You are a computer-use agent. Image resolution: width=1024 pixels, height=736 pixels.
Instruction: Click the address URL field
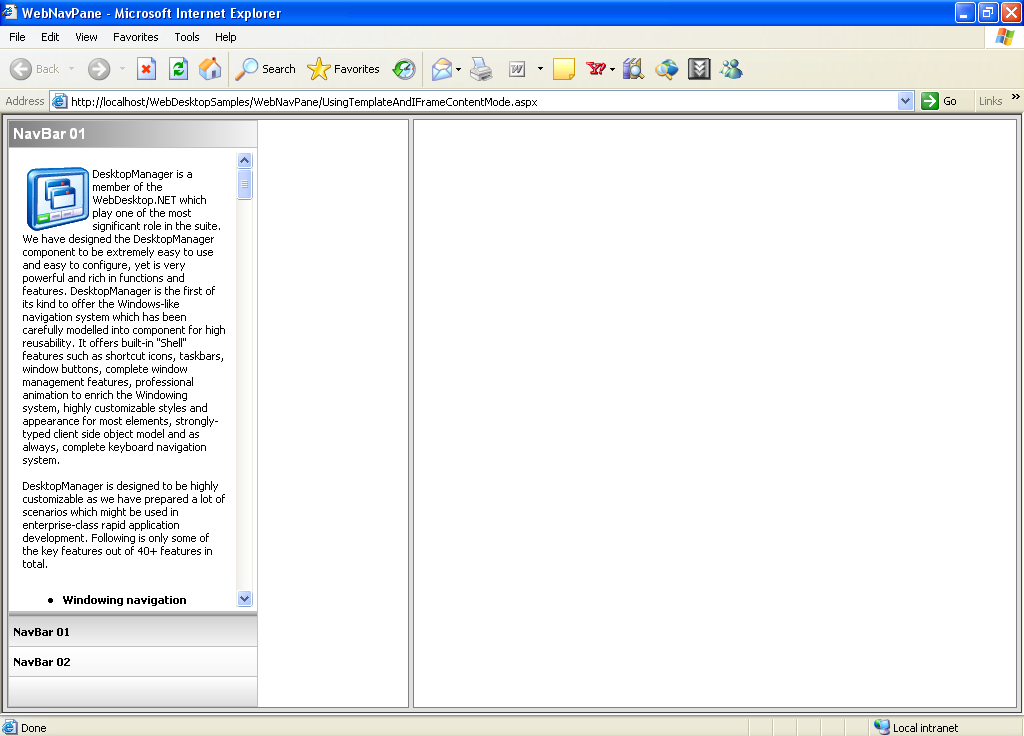click(480, 101)
